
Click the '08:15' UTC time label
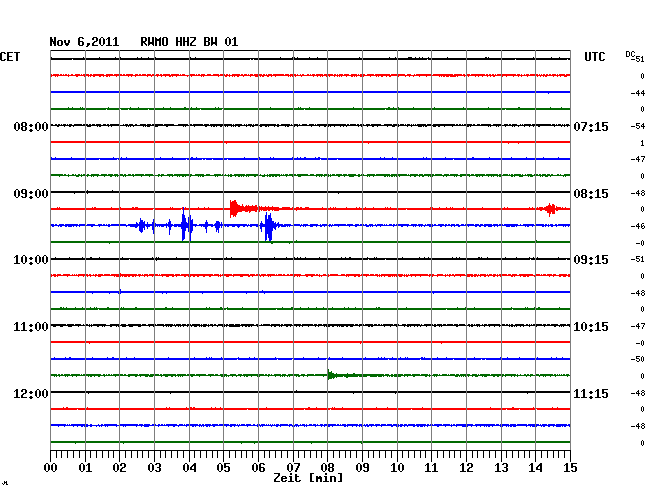[591, 194]
